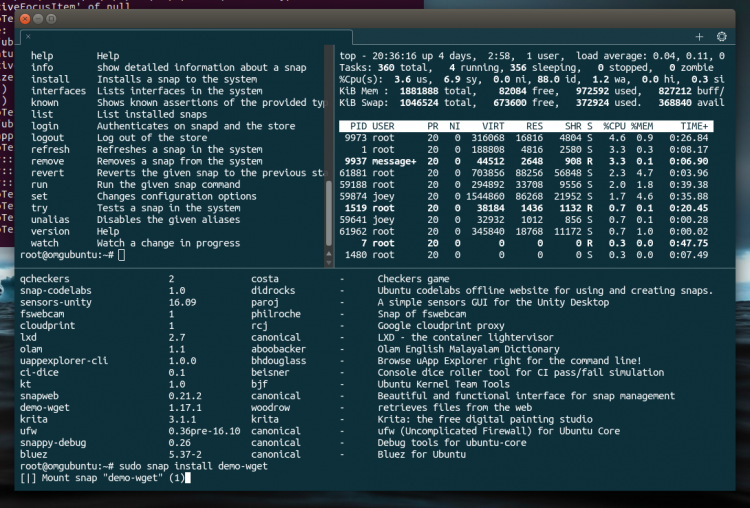Select process row with PID 61881
750x508 pixels.
click(526, 173)
